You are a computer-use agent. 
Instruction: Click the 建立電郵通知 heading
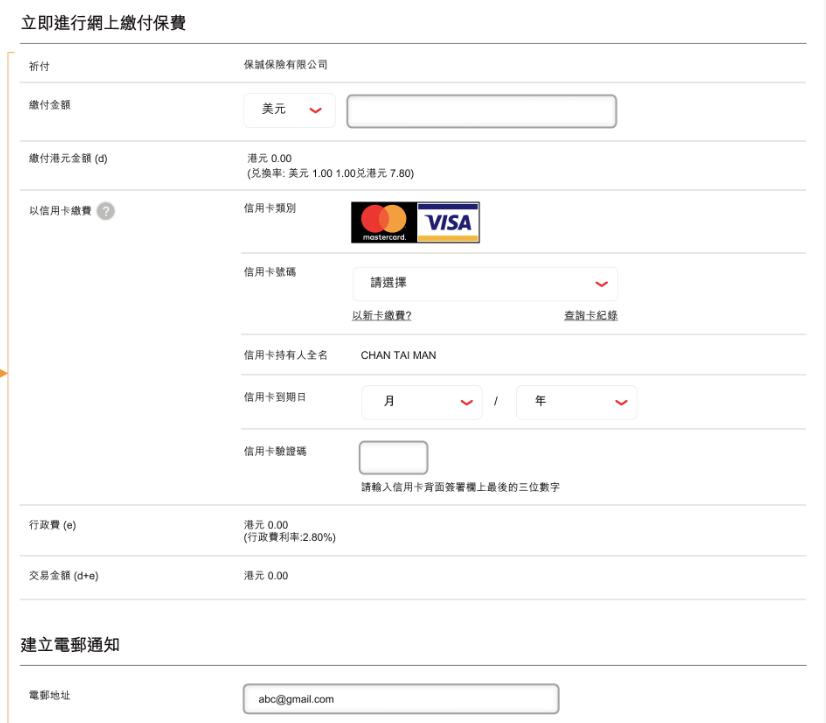tap(70, 644)
